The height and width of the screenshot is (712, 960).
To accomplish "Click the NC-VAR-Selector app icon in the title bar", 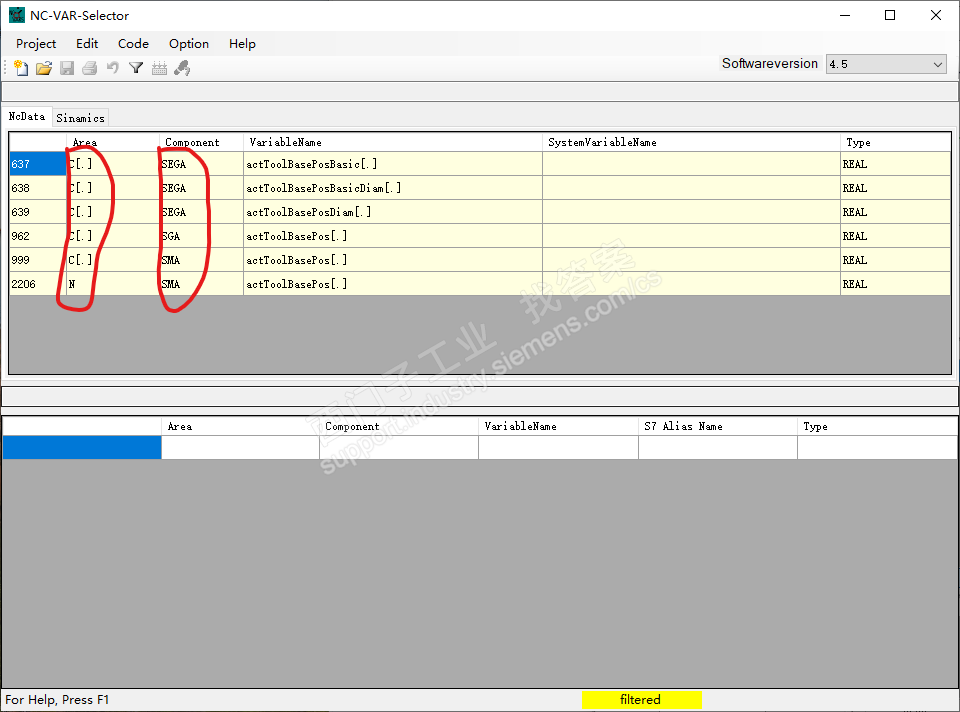I will click(17, 15).
